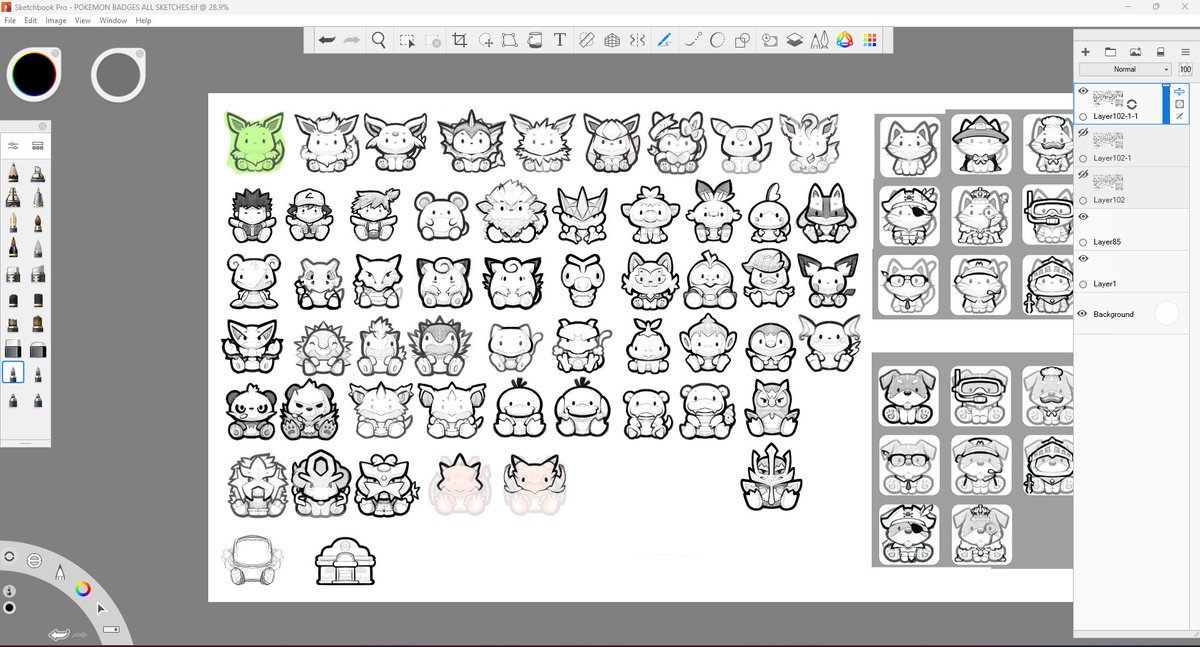Show the hidden Layer102 layer
1200x647 pixels.
[1083, 174]
